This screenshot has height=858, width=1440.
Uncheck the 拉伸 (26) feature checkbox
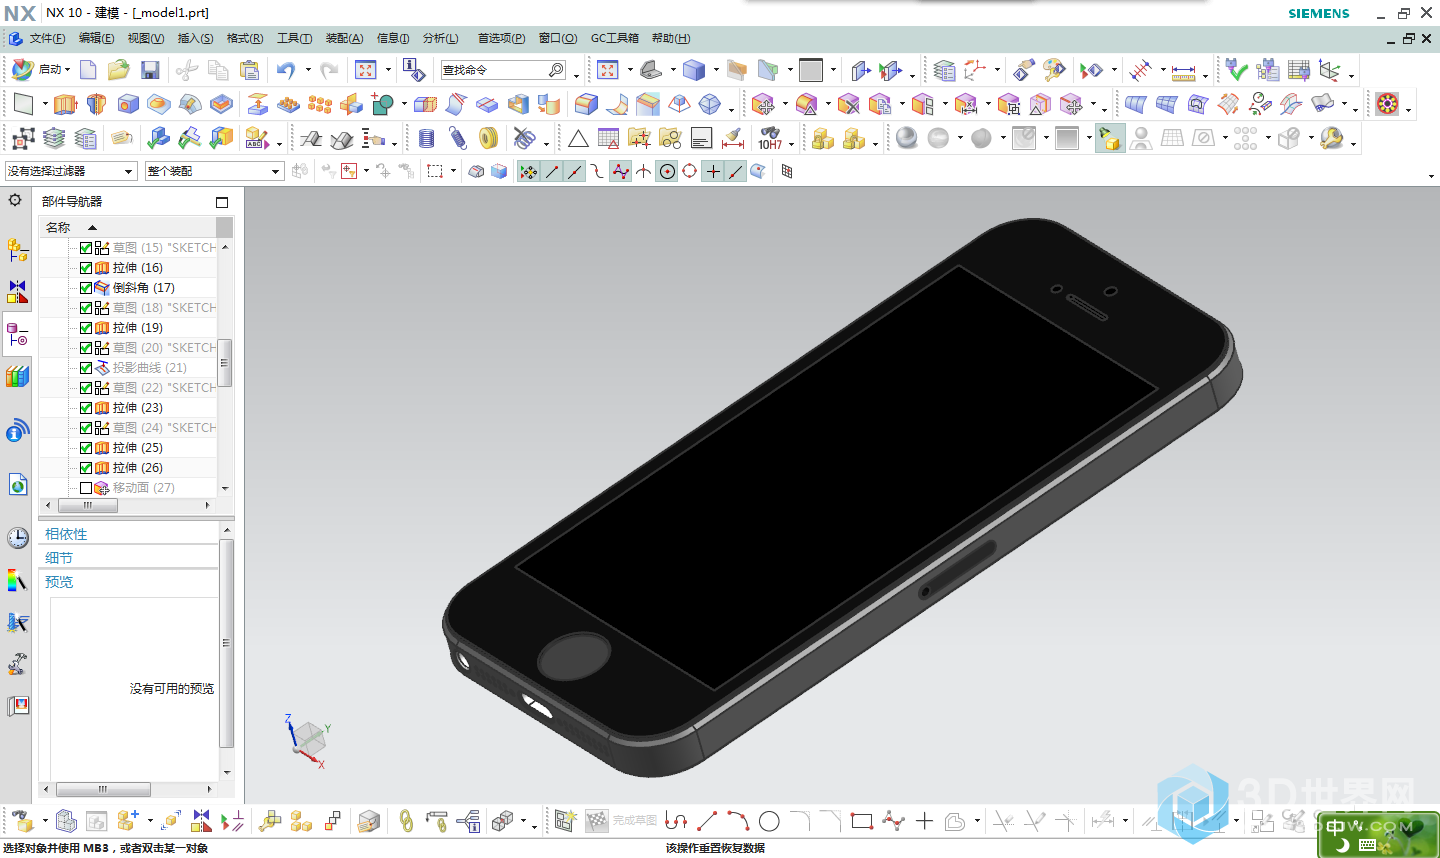pos(86,468)
